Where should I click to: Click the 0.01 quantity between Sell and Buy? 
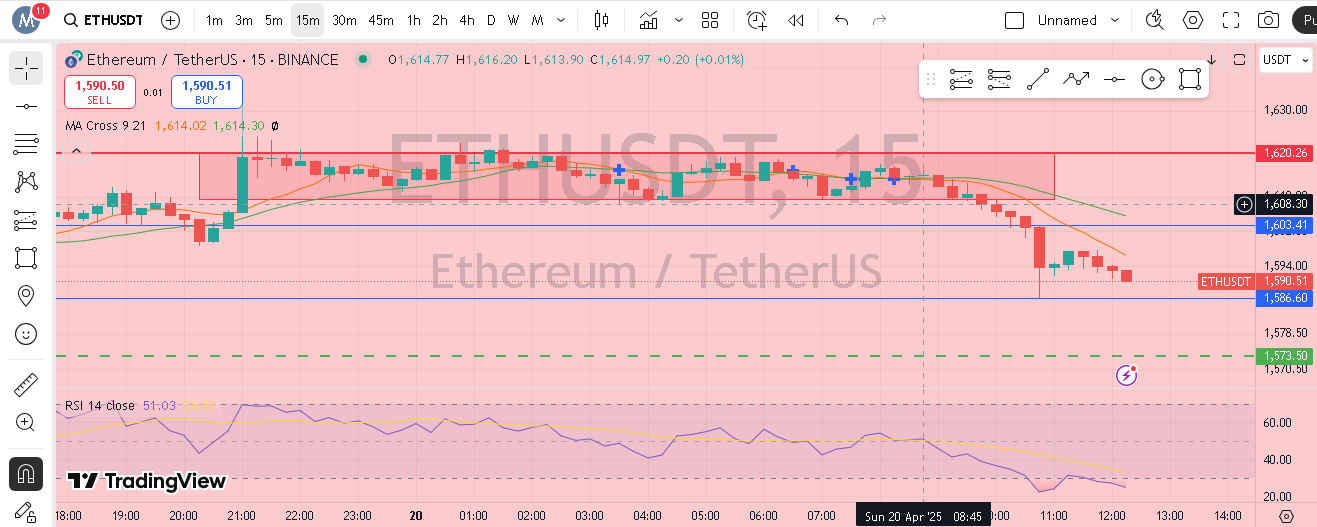(153, 92)
